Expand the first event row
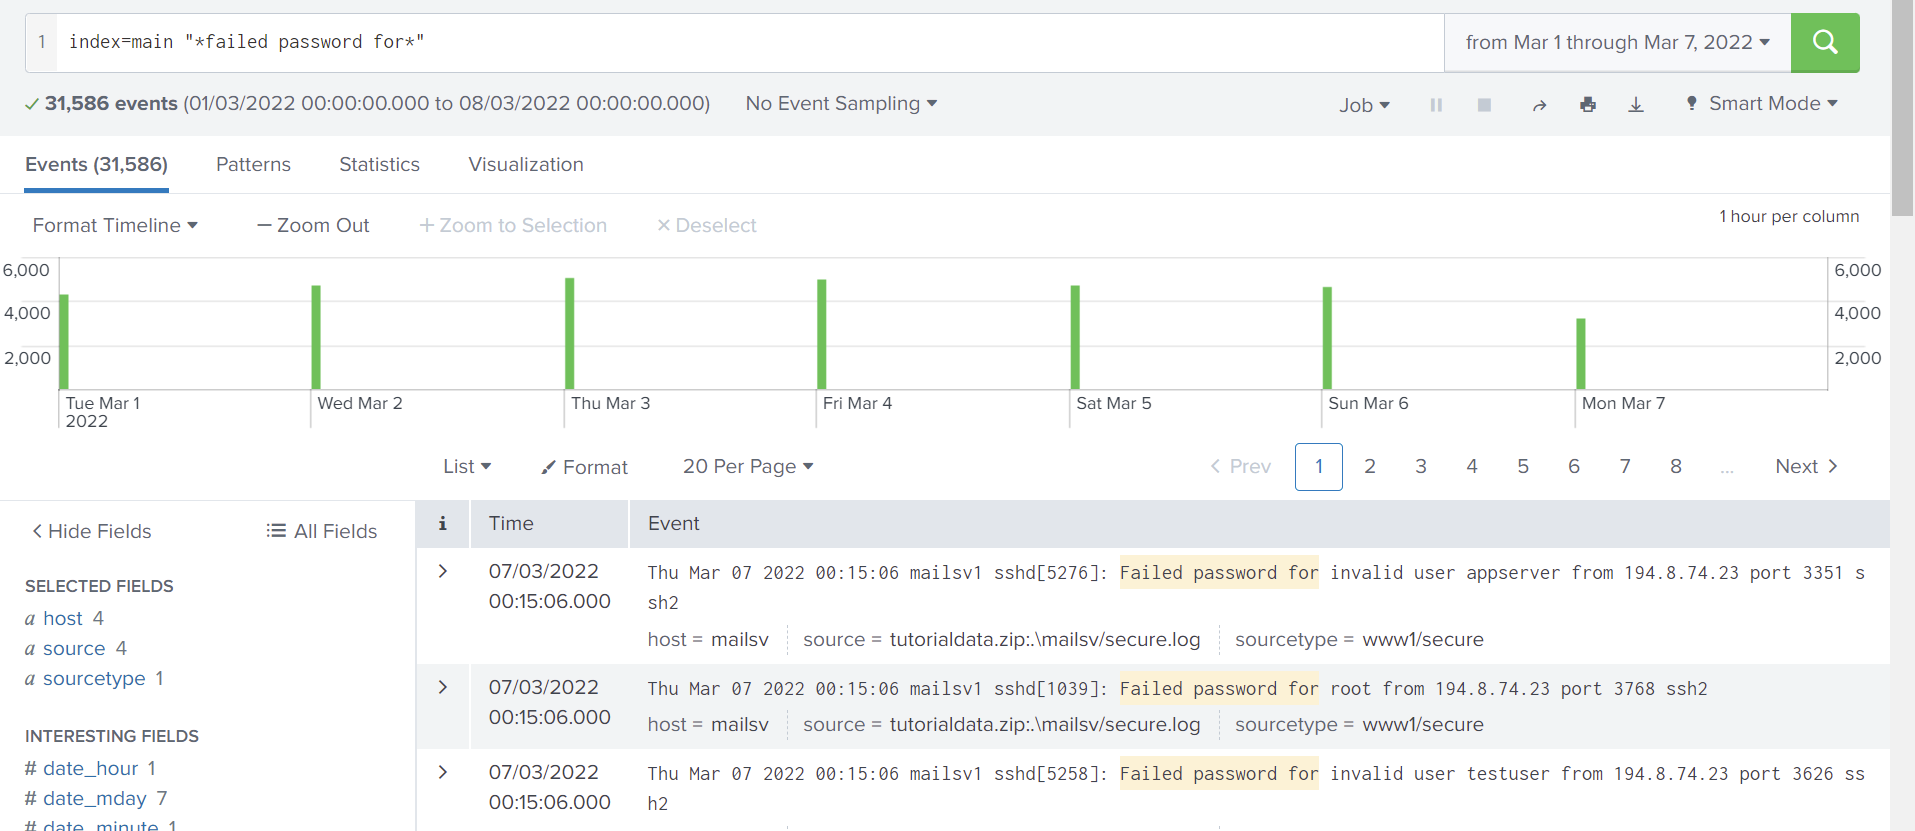This screenshot has width=1915, height=831. coord(442,571)
